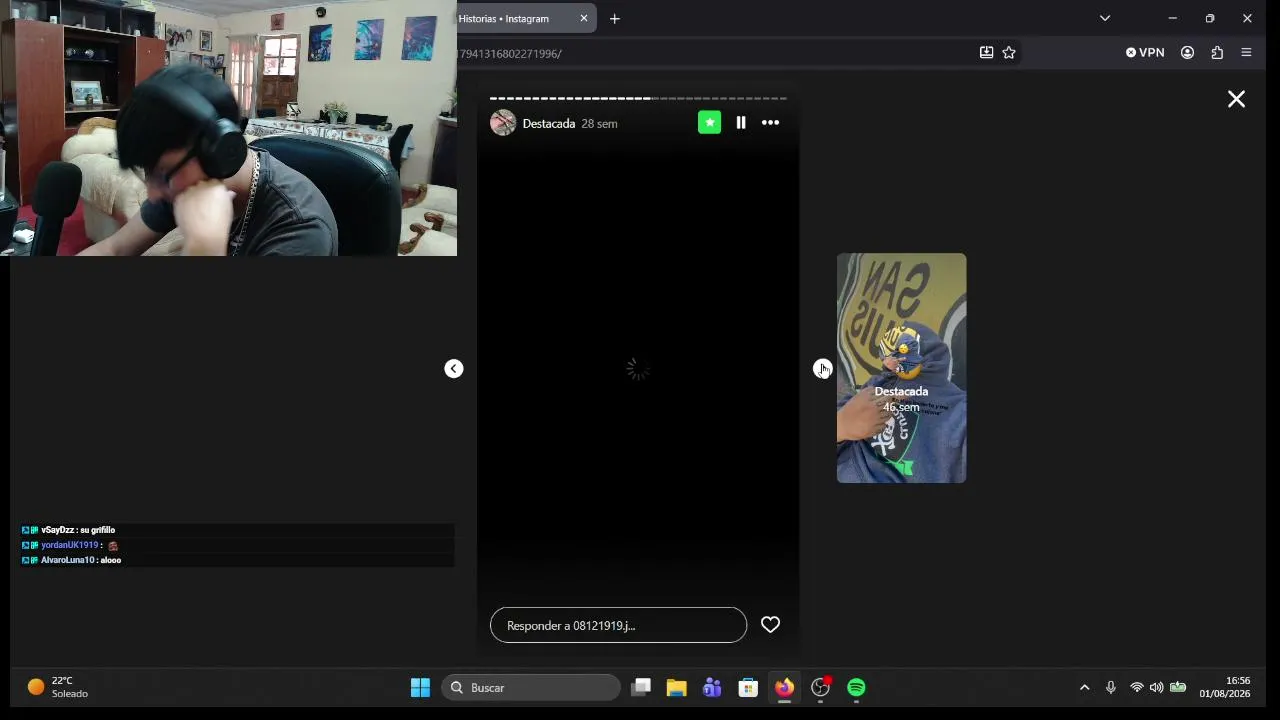Minimize the browser window
Screen dimensions: 1280x720
(x=1172, y=18)
